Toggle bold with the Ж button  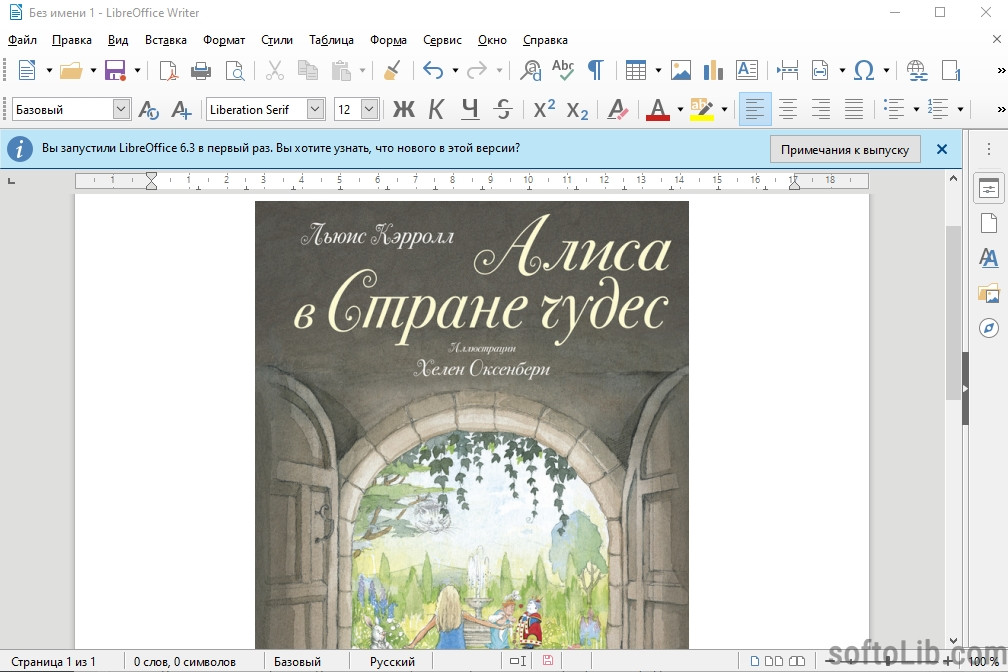[404, 109]
